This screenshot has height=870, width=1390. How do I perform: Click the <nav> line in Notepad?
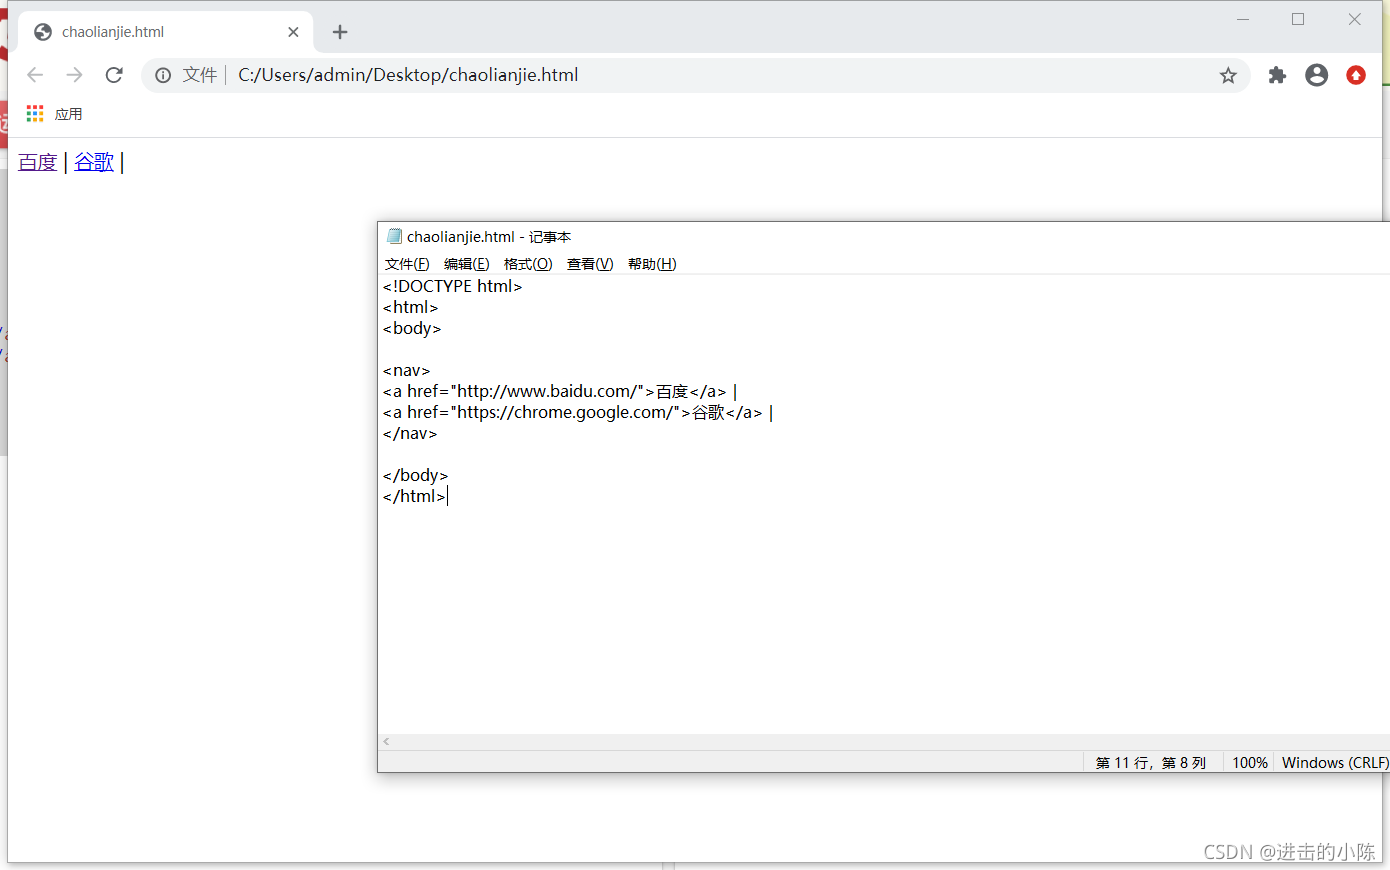(x=406, y=370)
